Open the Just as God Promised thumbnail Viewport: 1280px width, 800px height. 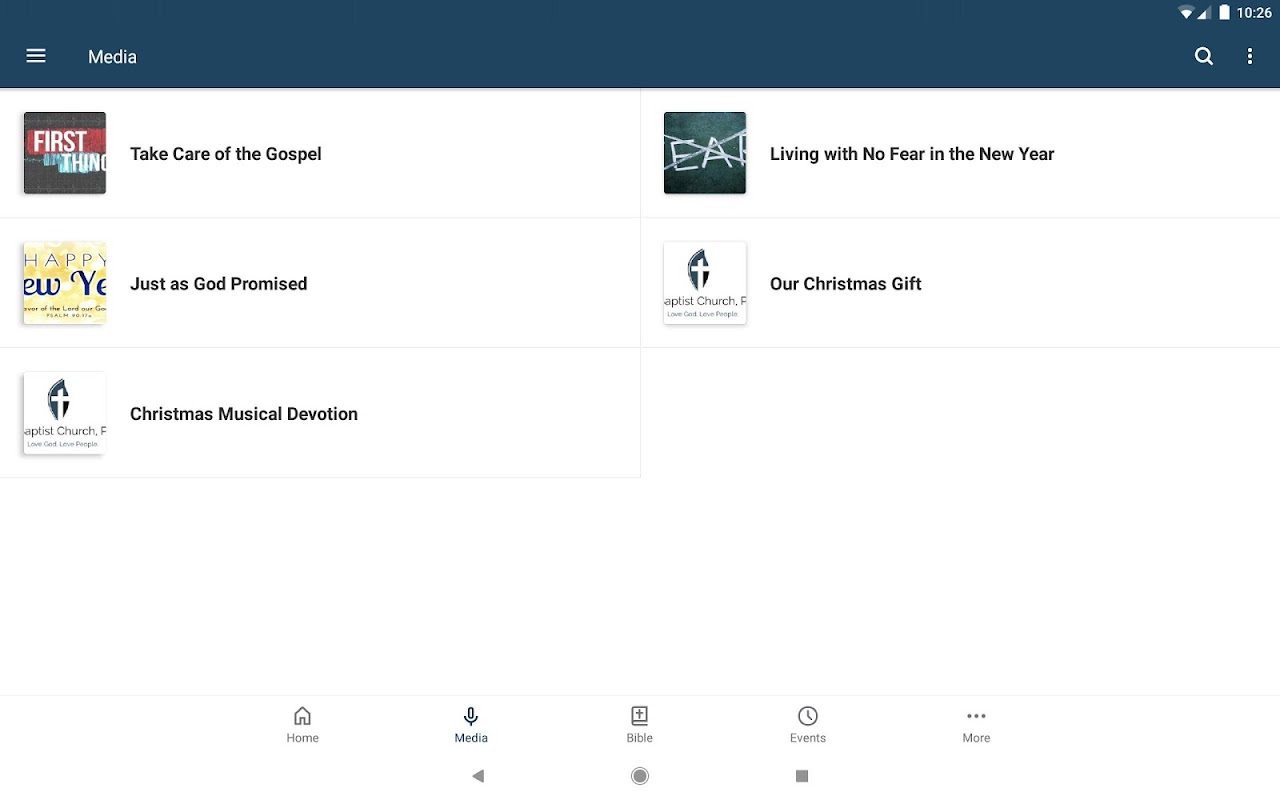pyautogui.click(x=65, y=283)
